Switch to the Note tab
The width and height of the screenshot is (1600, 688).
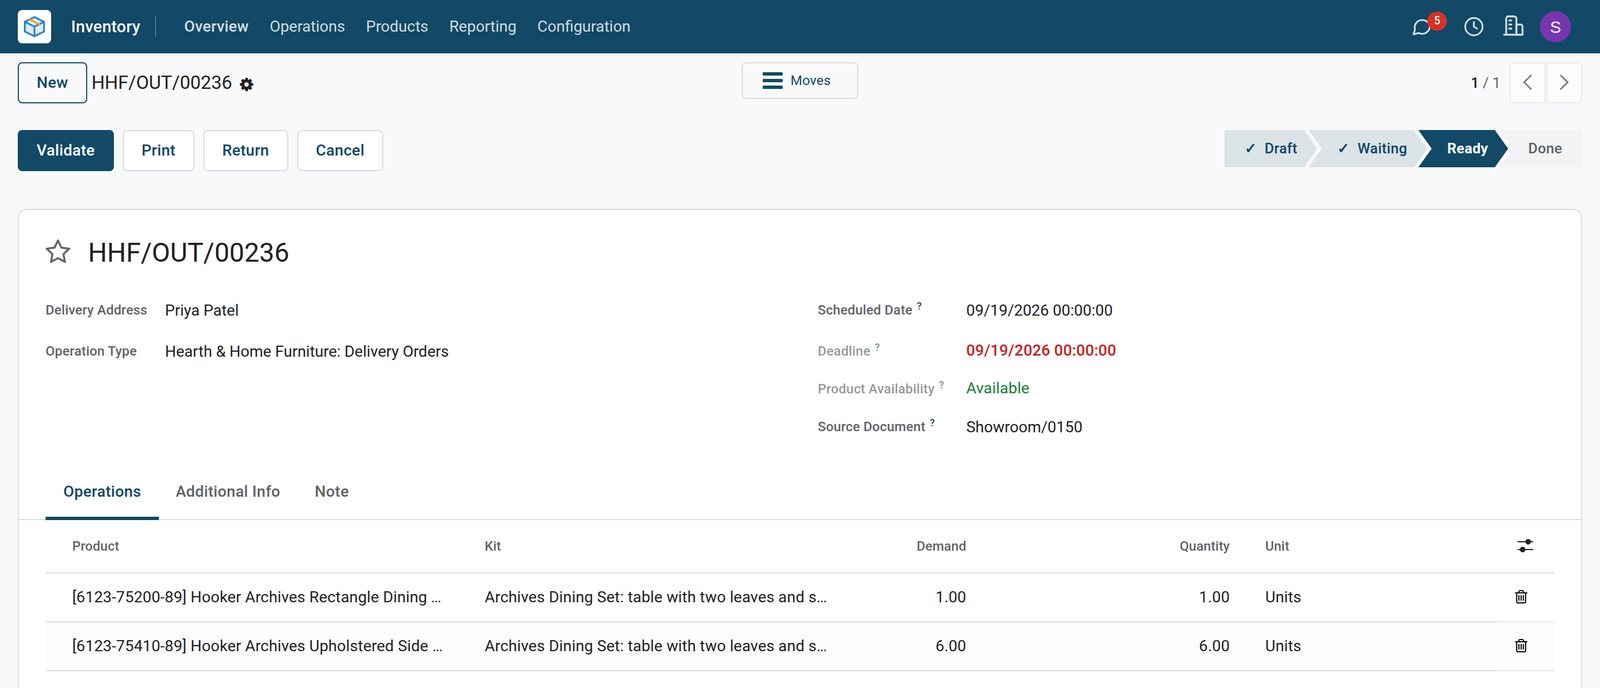tap(332, 492)
